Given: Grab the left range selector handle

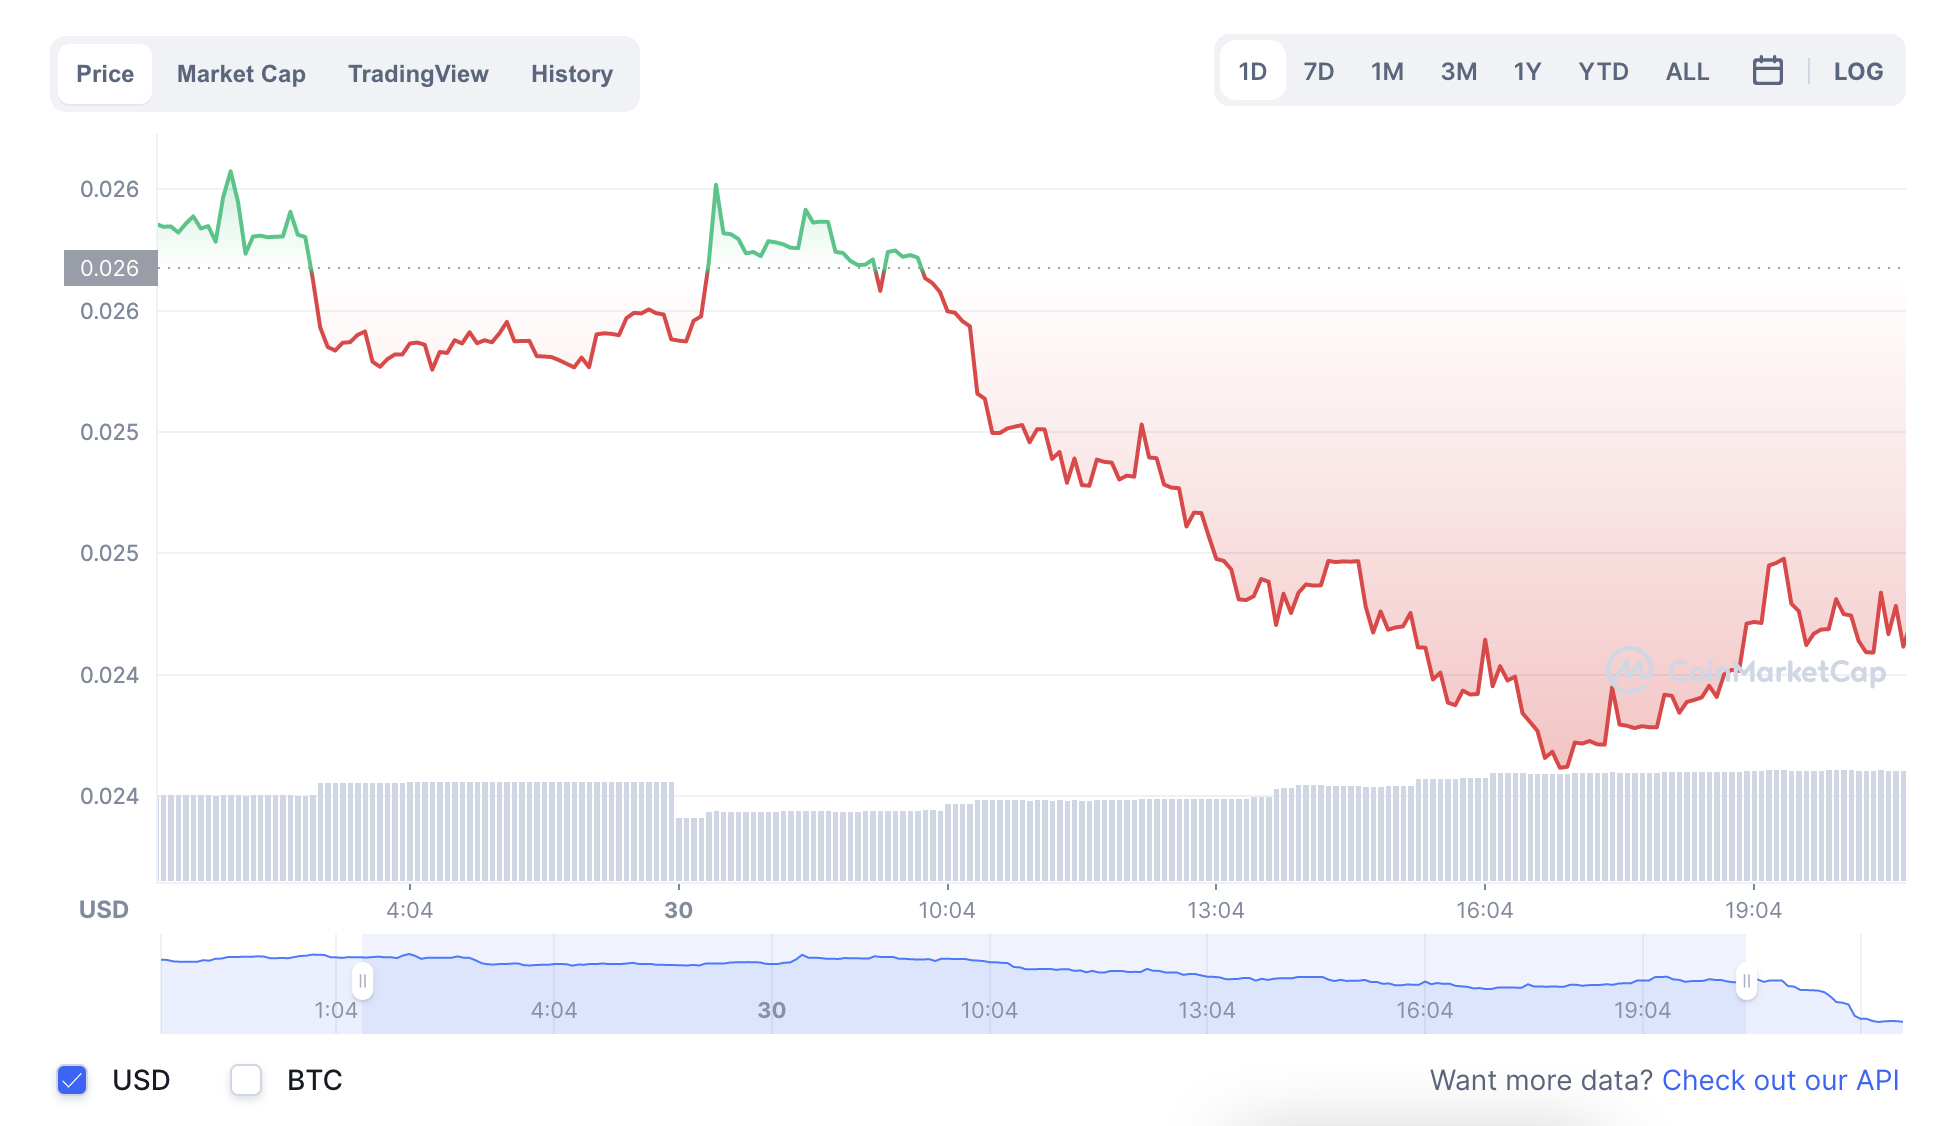Looking at the screenshot, I should 362,981.
